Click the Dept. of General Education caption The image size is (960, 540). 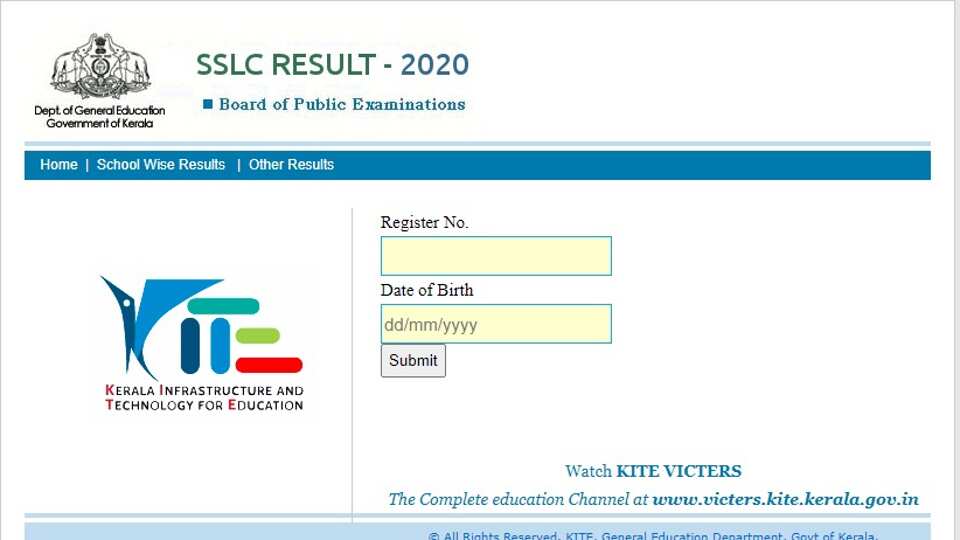point(99,111)
